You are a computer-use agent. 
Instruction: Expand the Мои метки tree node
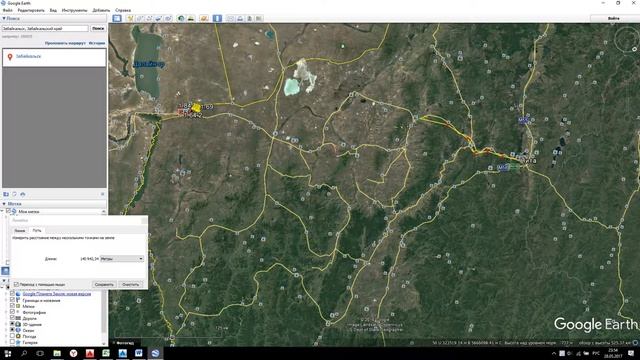pyautogui.click(x=2, y=211)
